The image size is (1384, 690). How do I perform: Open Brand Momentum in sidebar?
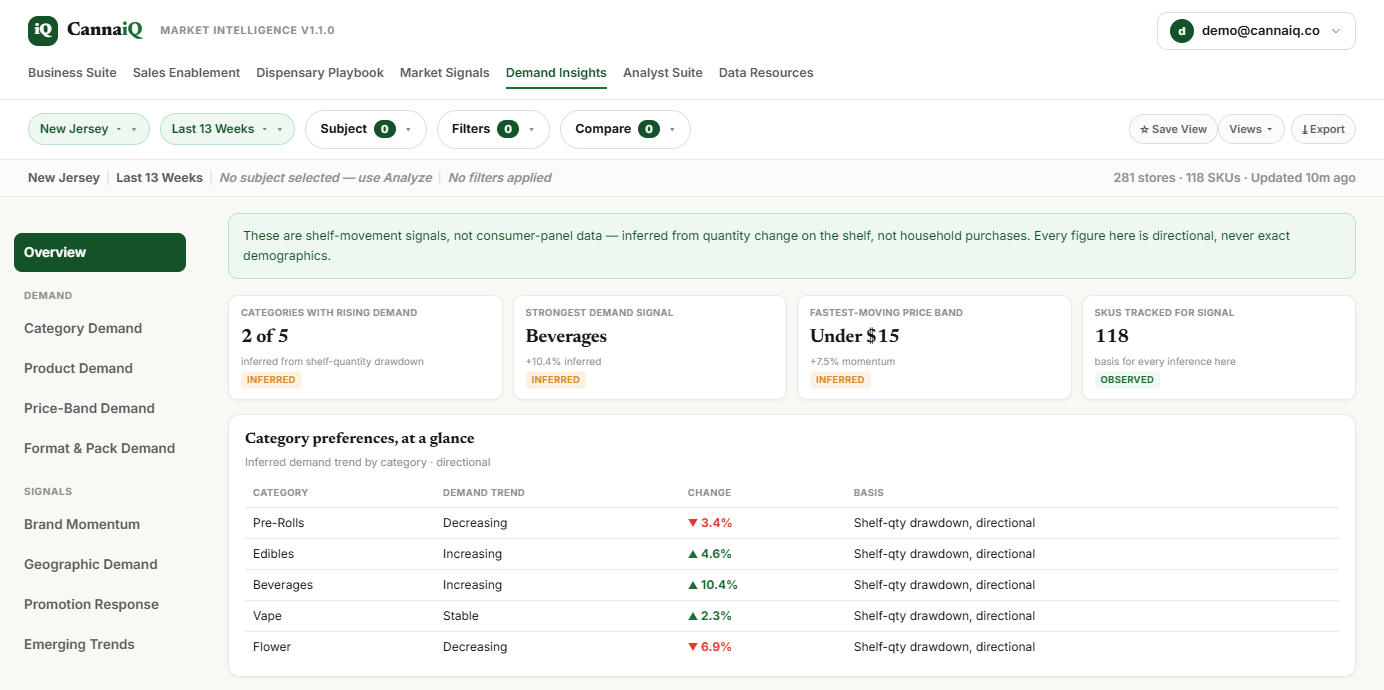[82, 524]
